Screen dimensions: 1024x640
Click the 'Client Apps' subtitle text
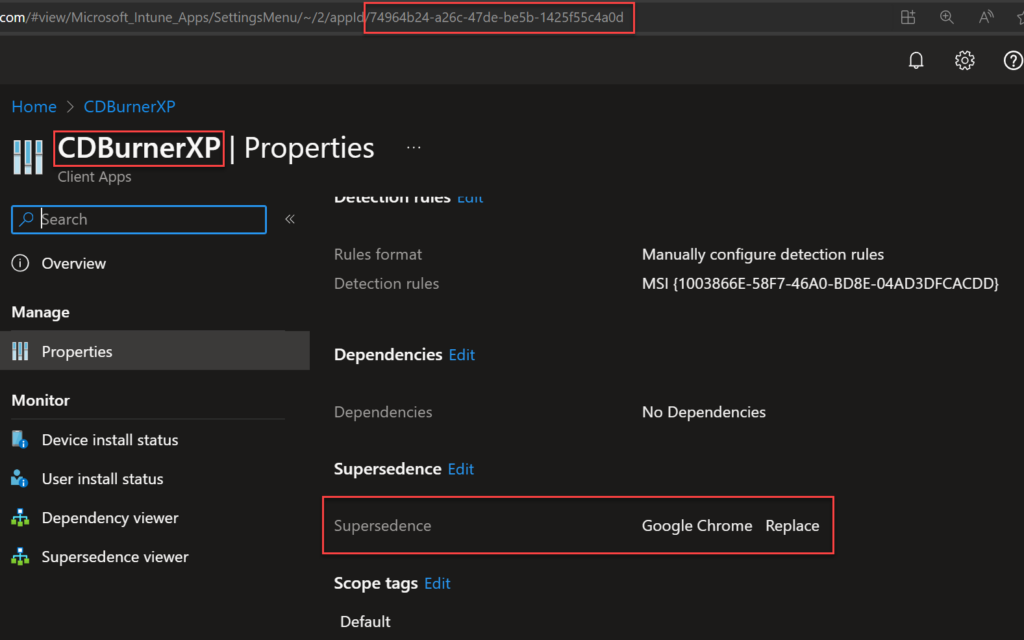coord(94,177)
